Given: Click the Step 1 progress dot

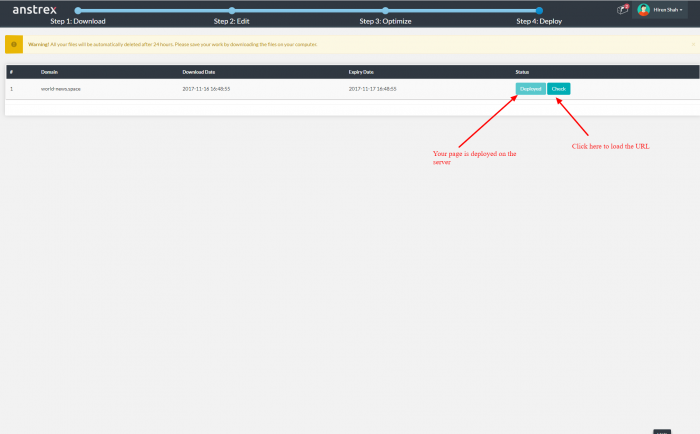Looking at the screenshot, I should tap(78, 10).
